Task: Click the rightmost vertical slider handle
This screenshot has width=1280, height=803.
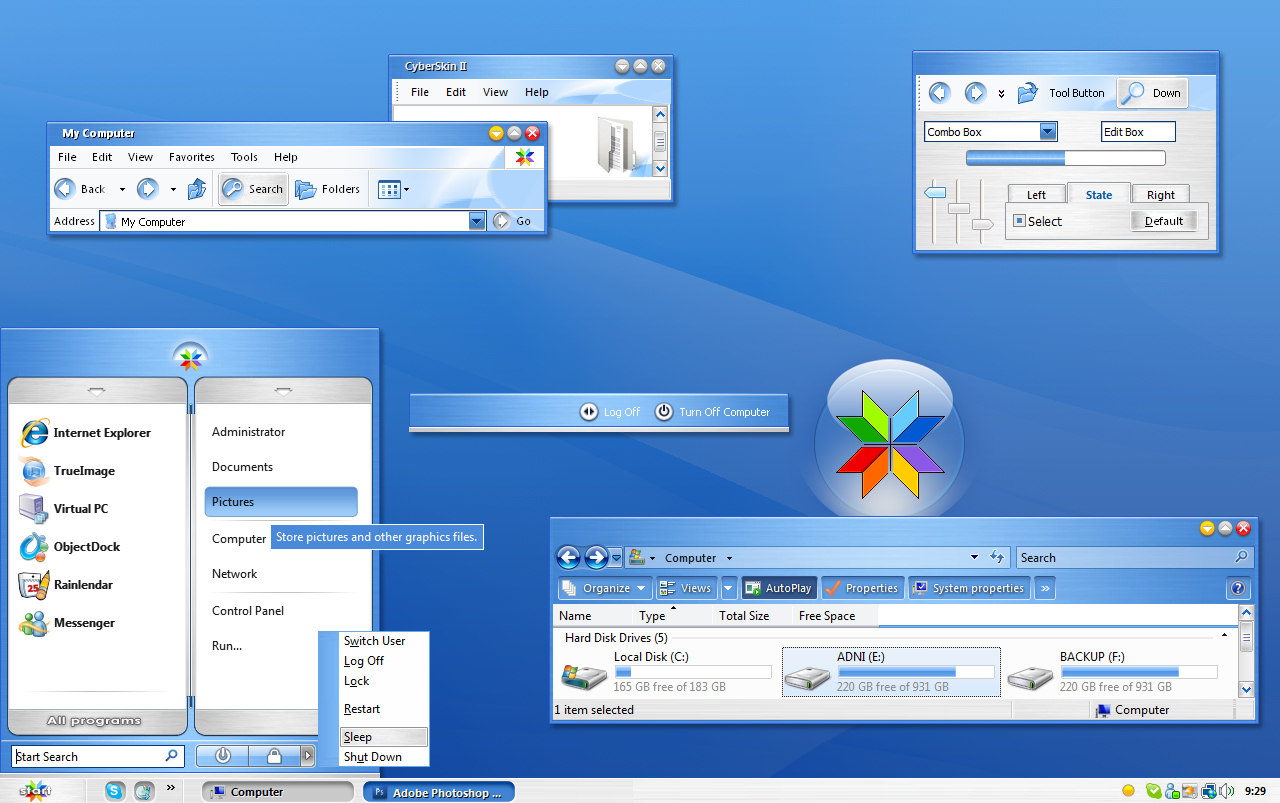Action: (x=983, y=225)
